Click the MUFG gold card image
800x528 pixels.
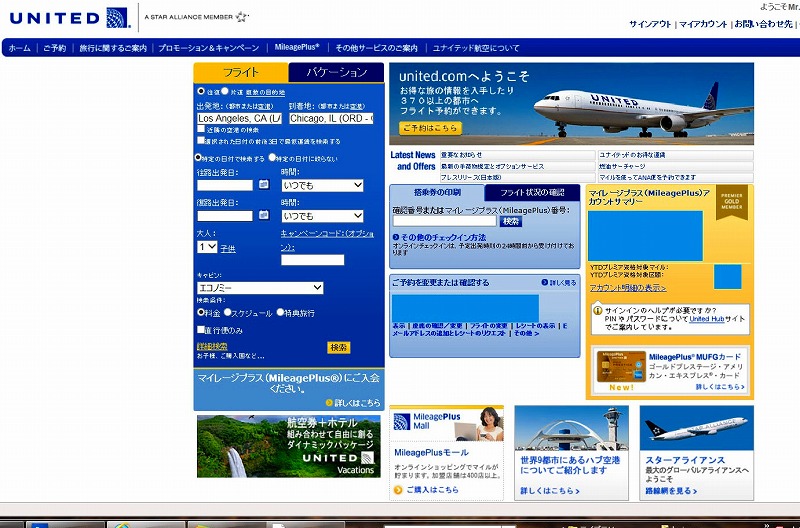[621, 366]
